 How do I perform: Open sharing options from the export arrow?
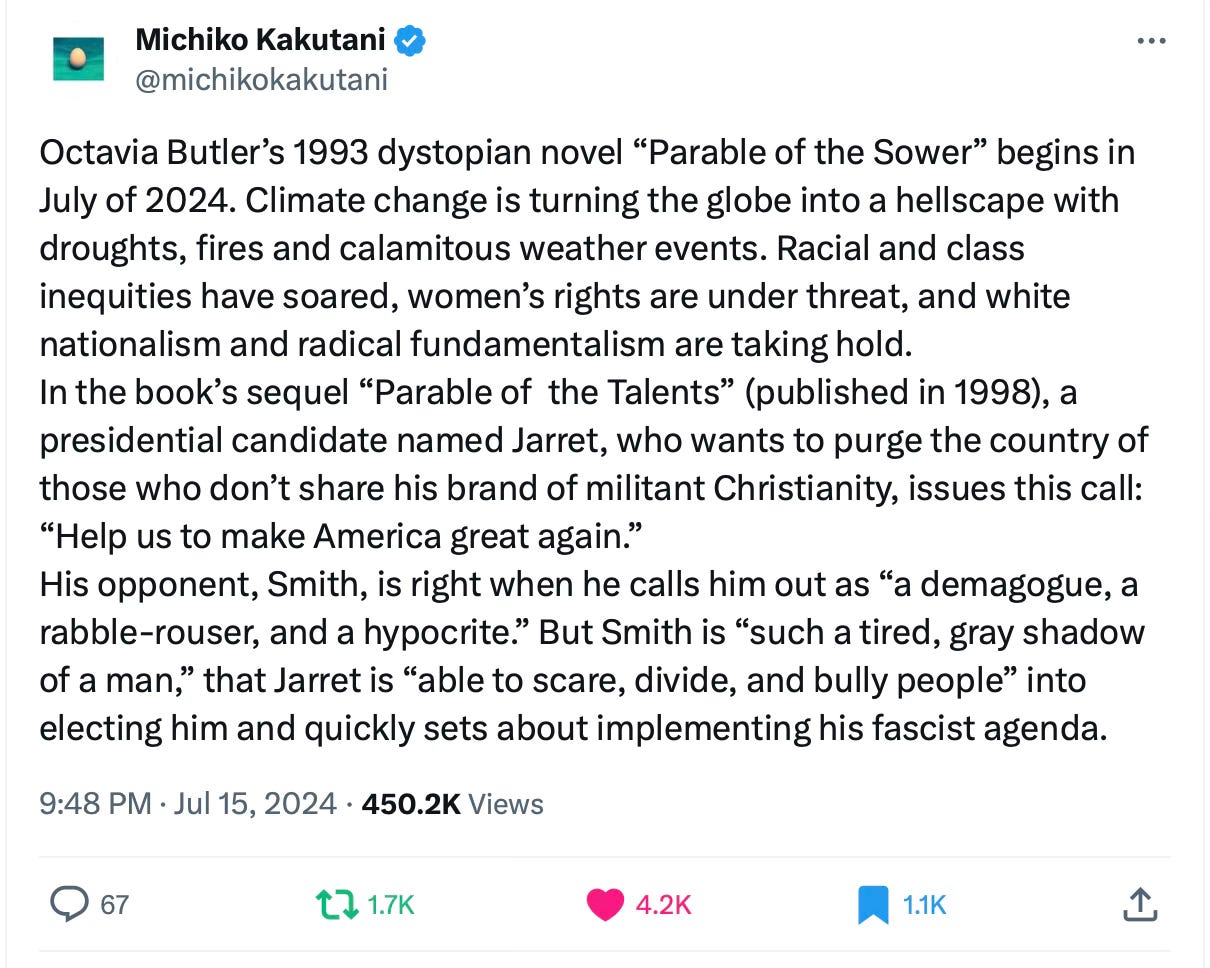[1140, 905]
